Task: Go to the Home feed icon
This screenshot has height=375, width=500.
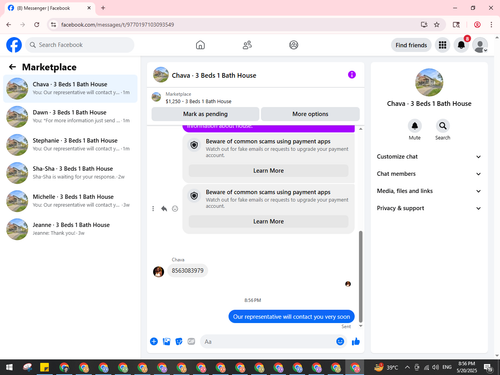Action: click(x=200, y=45)
